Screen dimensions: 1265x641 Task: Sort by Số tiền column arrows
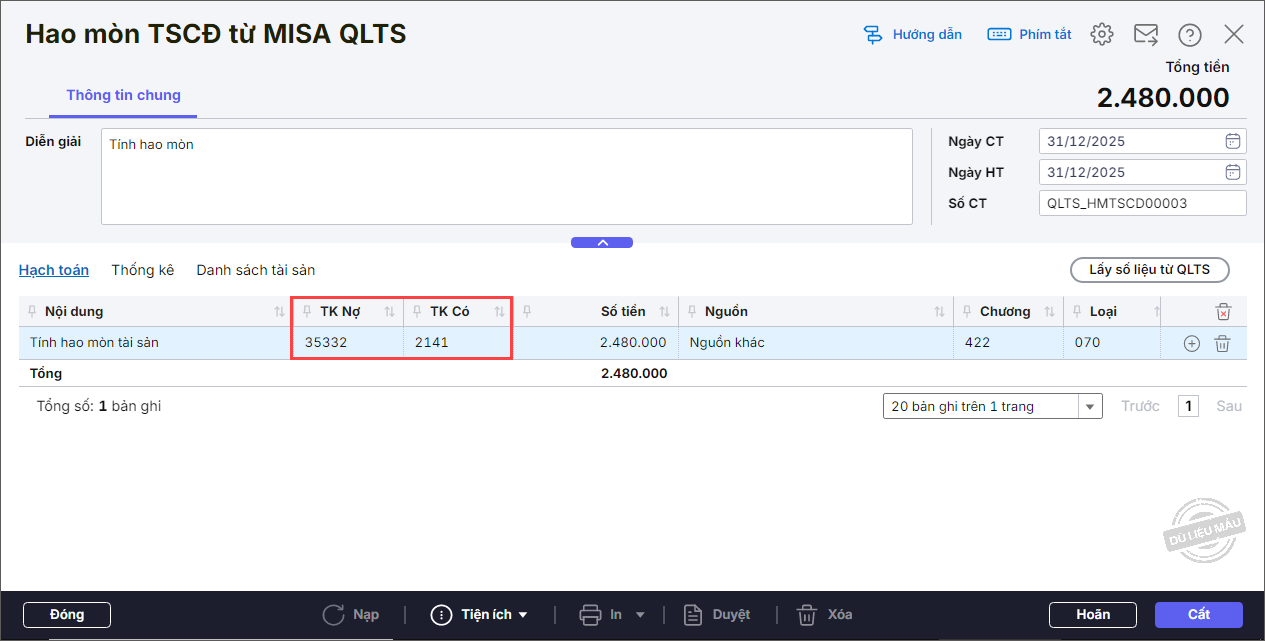click(664, 312)
